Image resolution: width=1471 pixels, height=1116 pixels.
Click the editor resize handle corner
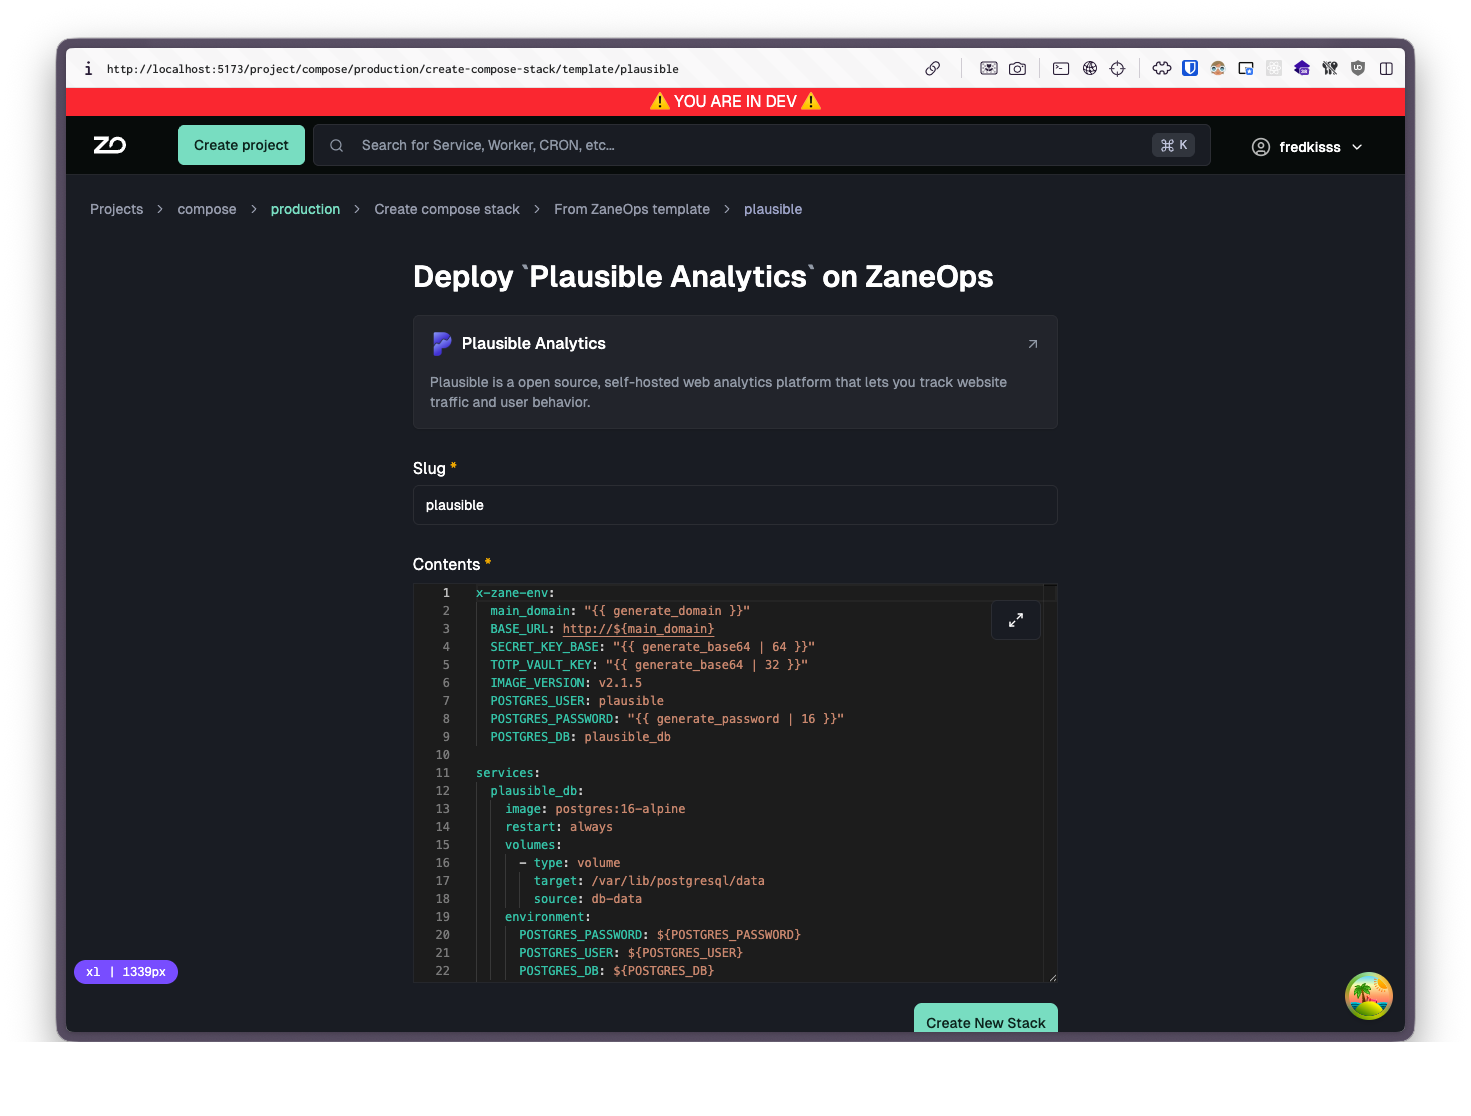click(1052, 977)
